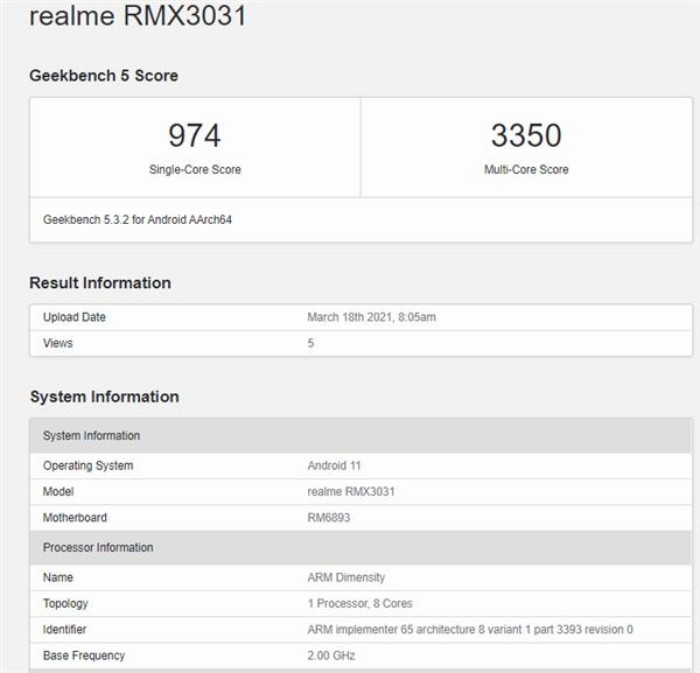This screenshot has width=700, height=673.
Task: Click the System Information table header row
Action: click(x=361, y=436)
